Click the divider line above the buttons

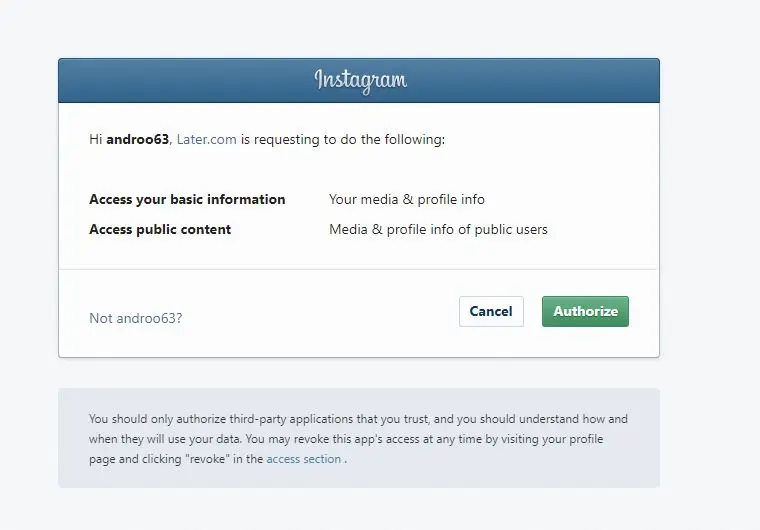359,269
